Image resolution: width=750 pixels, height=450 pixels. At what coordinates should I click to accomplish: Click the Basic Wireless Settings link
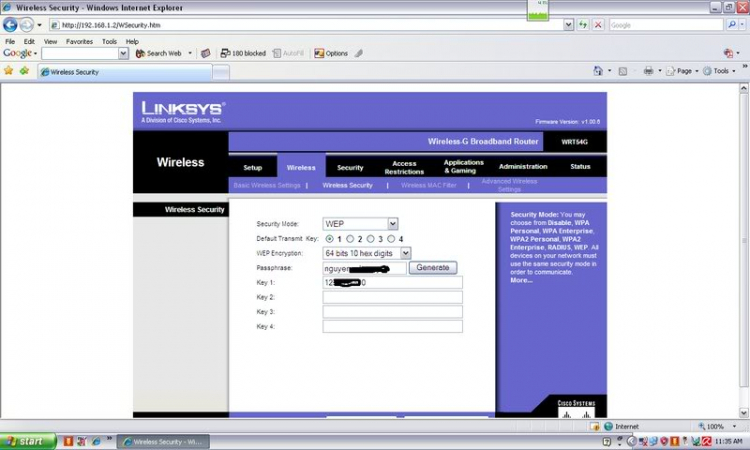tap(267, 185)
